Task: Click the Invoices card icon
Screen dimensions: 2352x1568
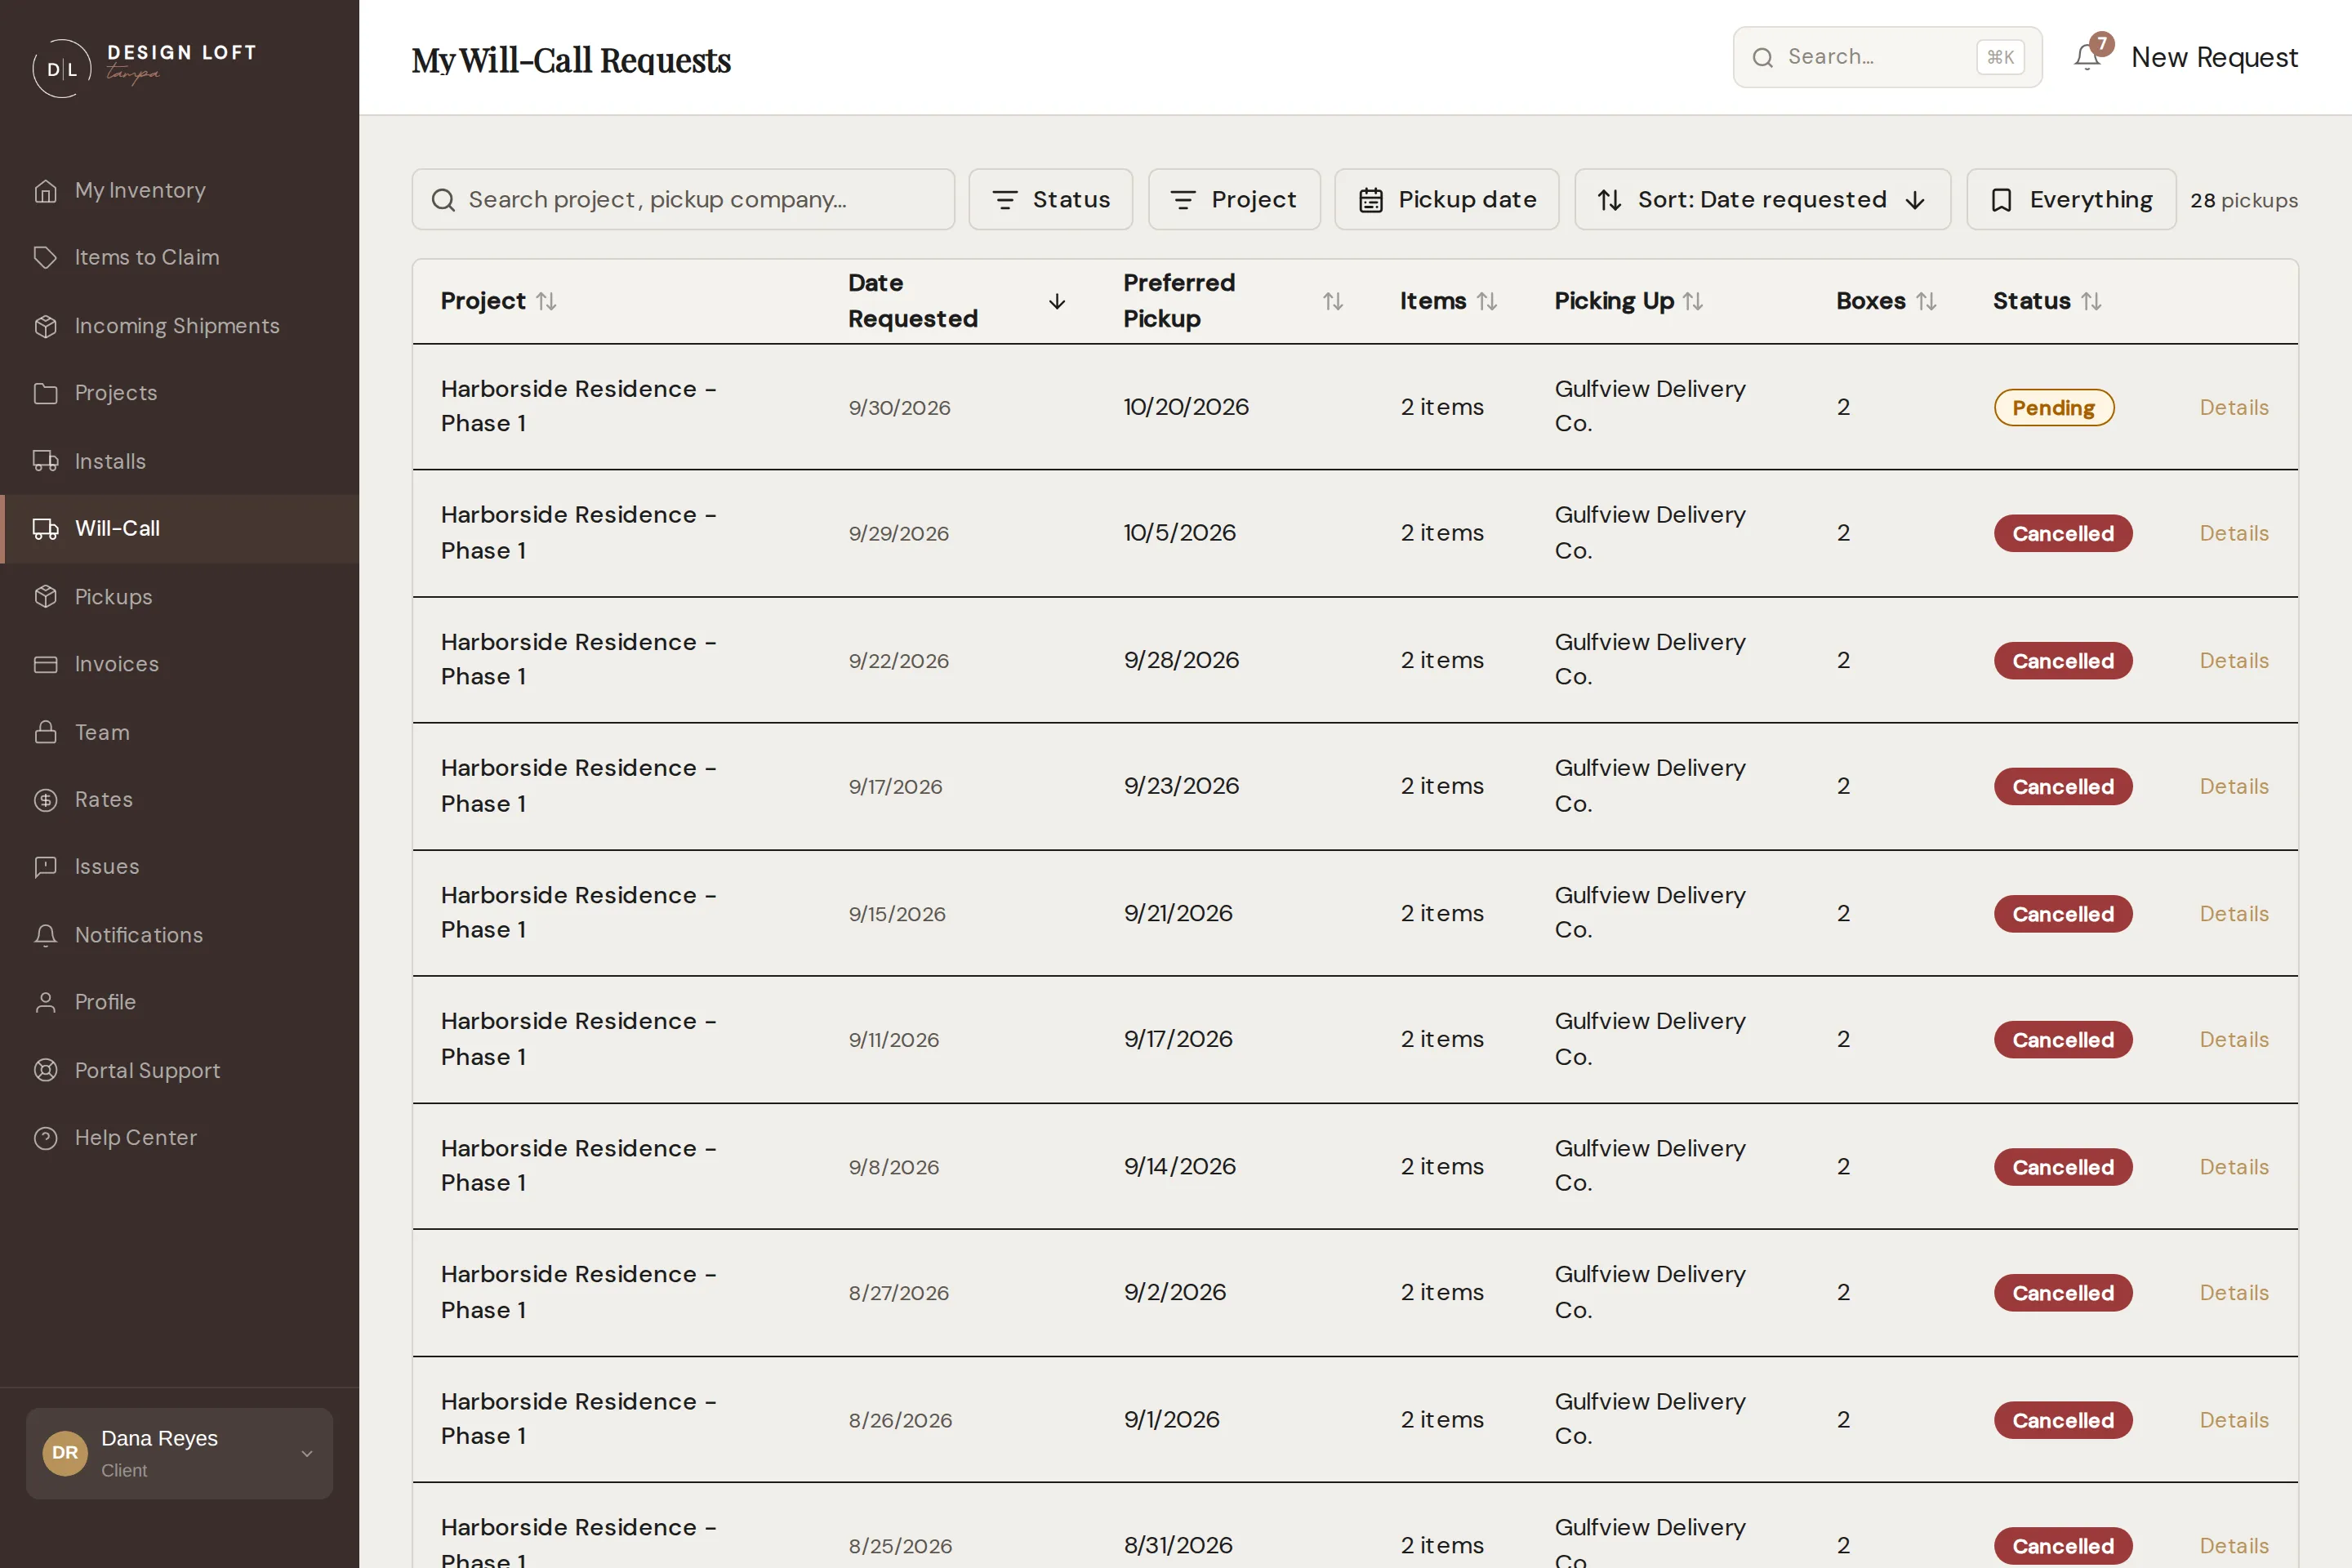Action: click(x=45, y=664)
